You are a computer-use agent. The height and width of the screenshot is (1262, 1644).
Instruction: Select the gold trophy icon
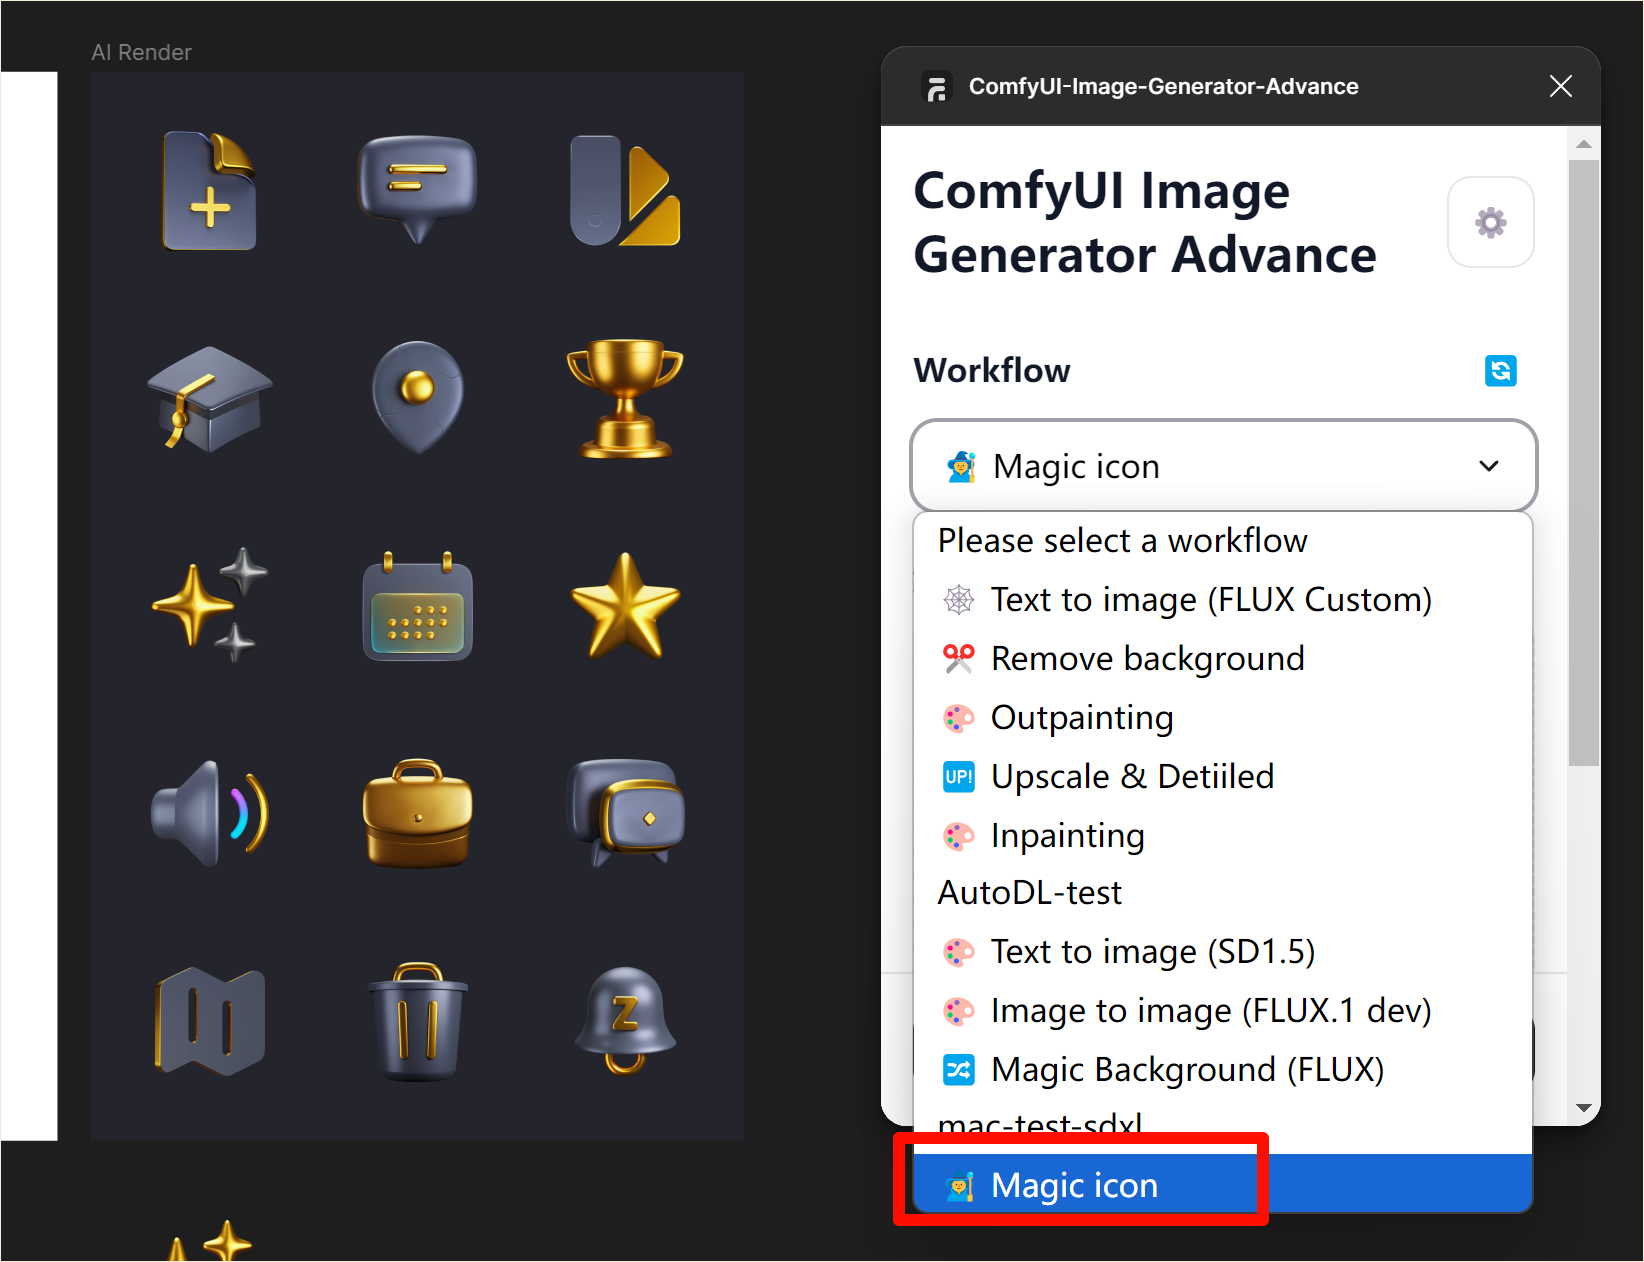(625, 398)
